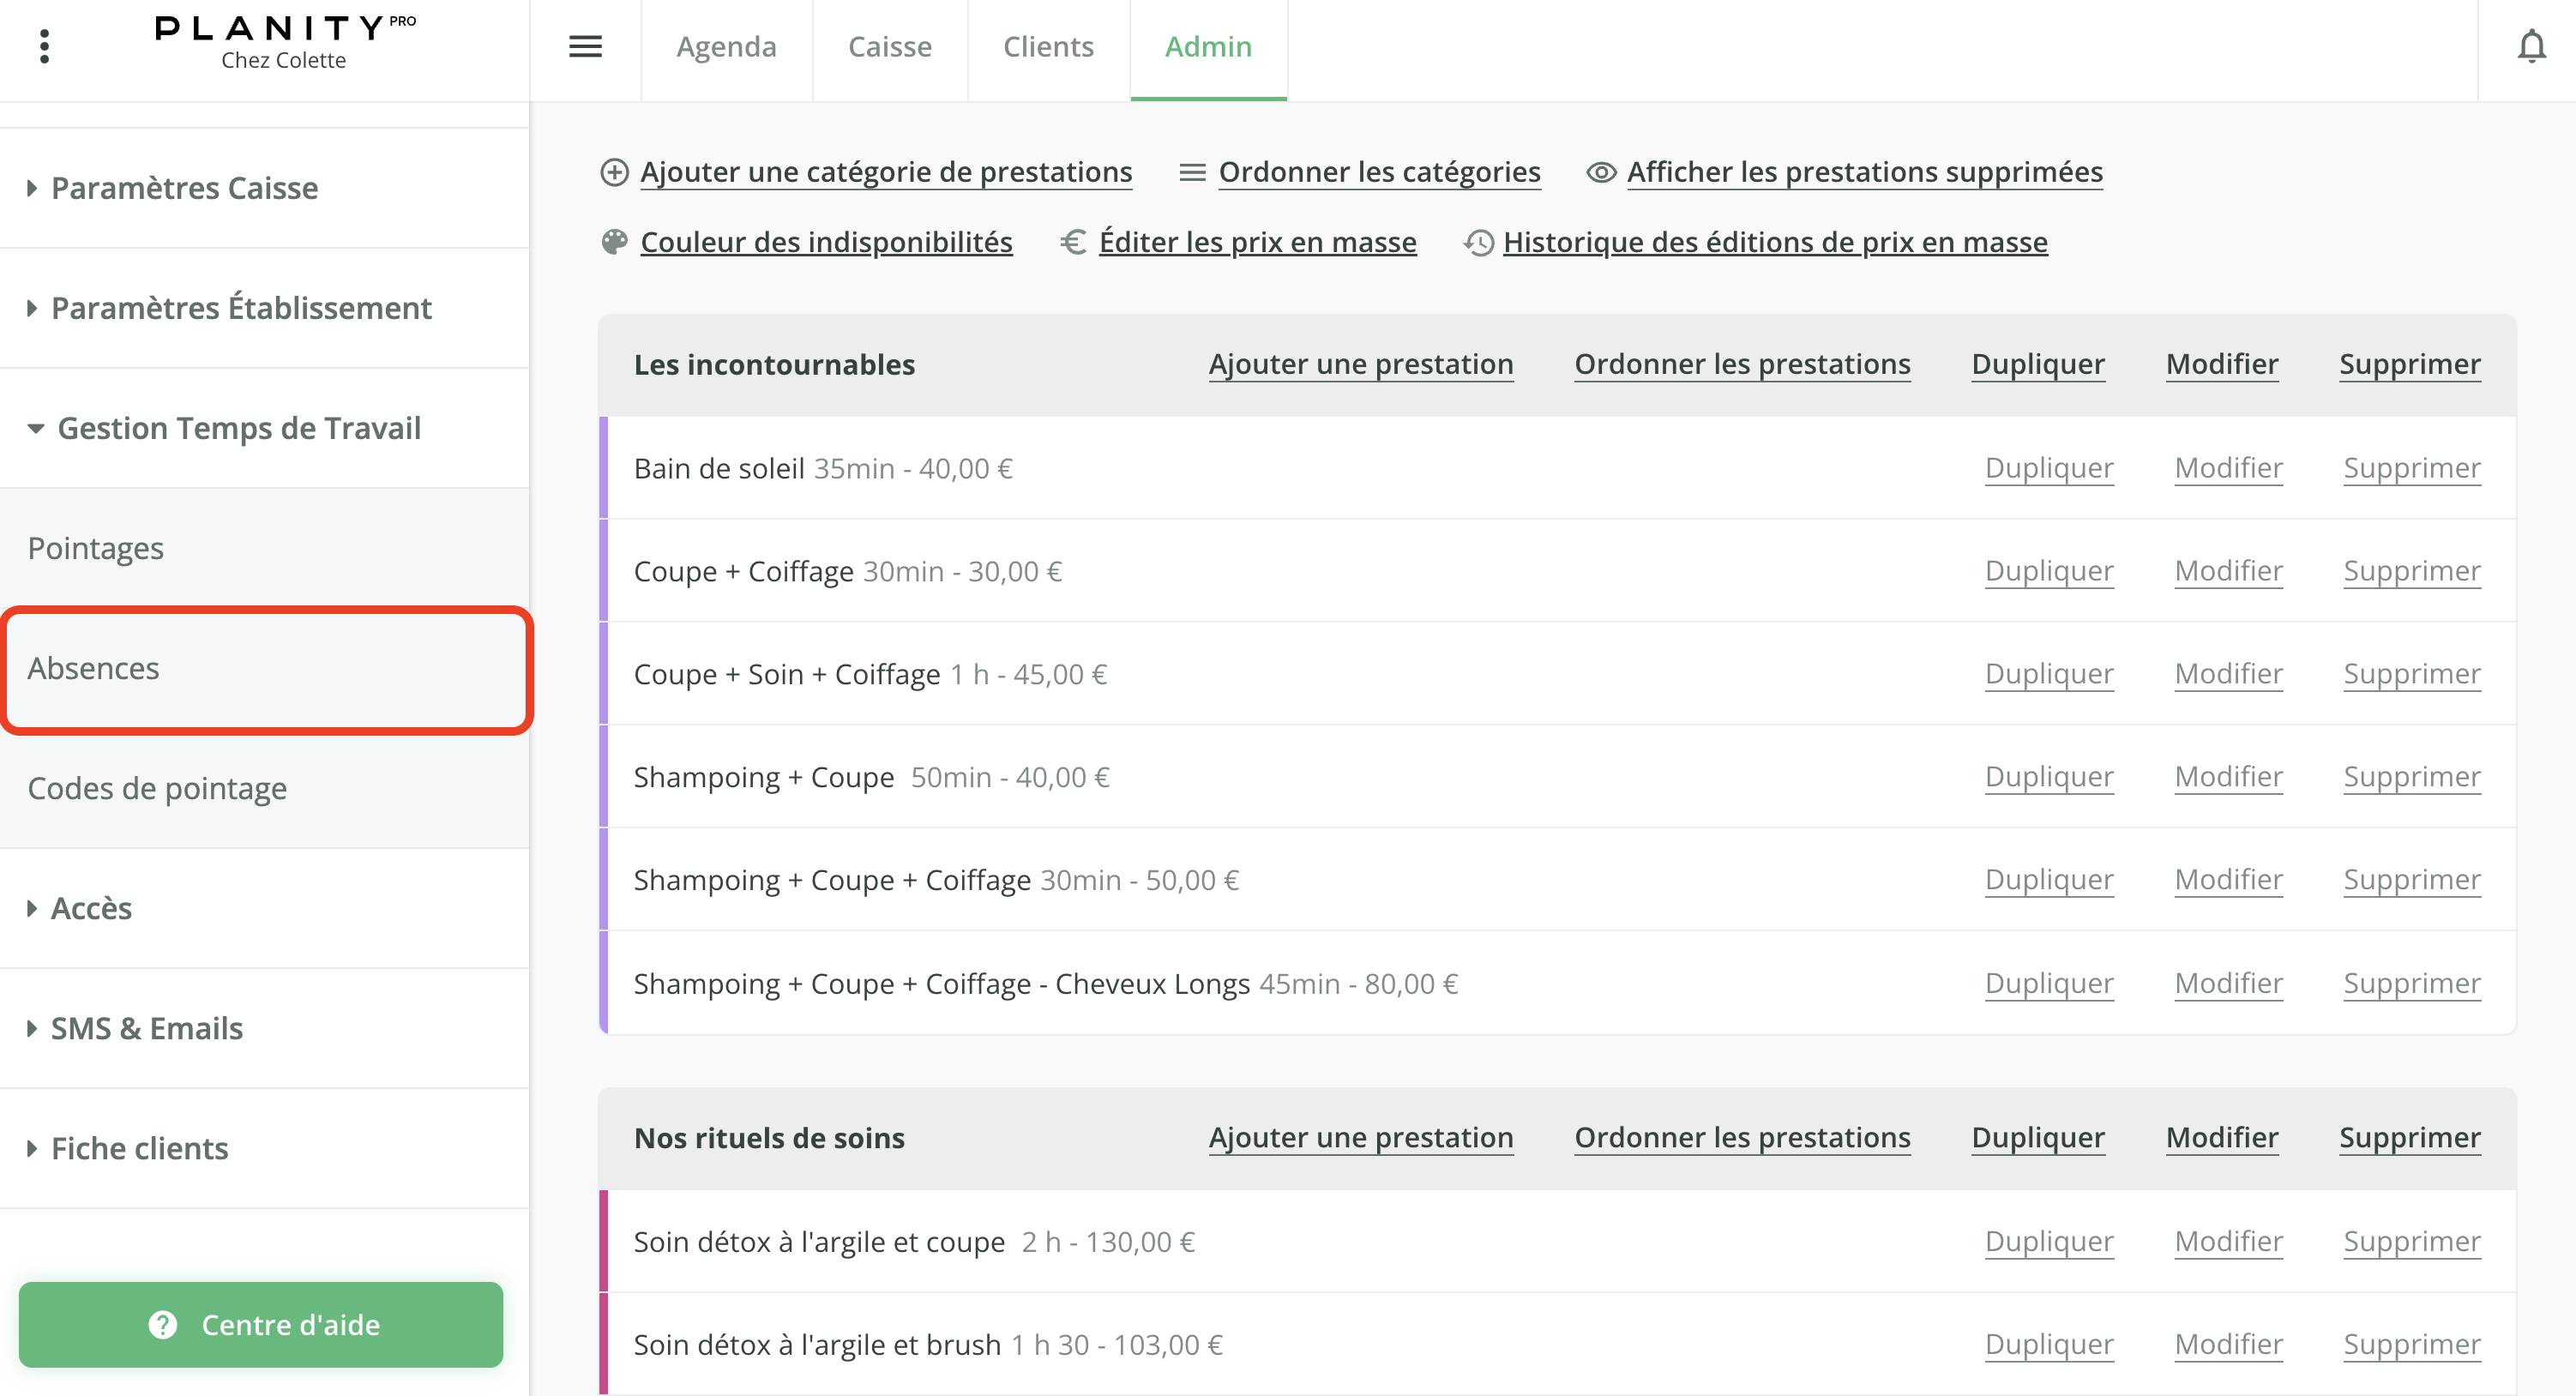Click Supprimer for Soin détox à l'argile et coupe

[2412, 1241]
